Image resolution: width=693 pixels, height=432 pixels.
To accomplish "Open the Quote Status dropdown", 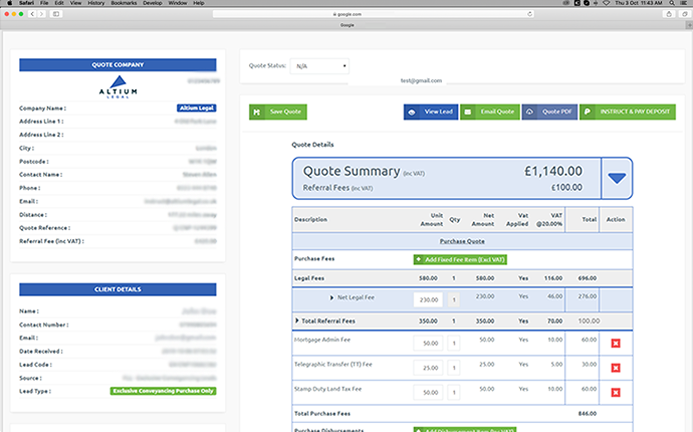I will pyautogui.click(x=320, y=66).
